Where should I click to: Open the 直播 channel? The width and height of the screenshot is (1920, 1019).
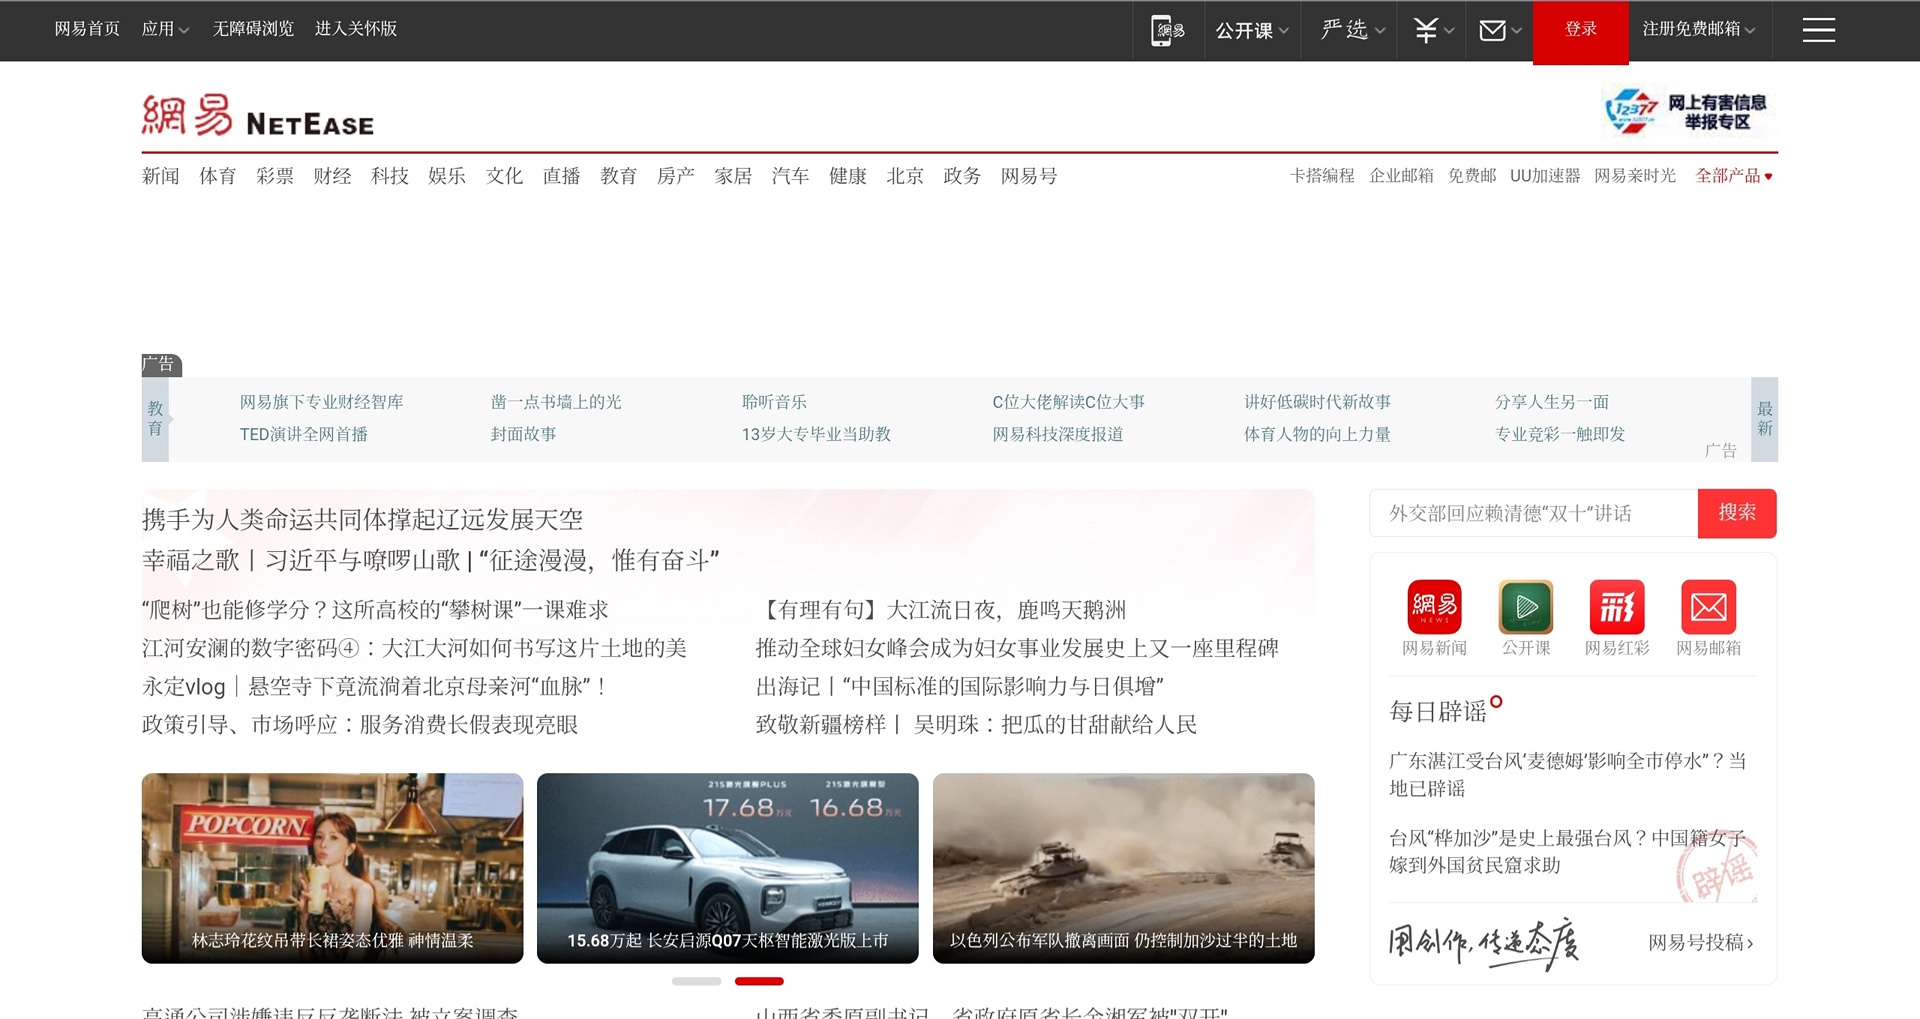click(x=561, y=176)
